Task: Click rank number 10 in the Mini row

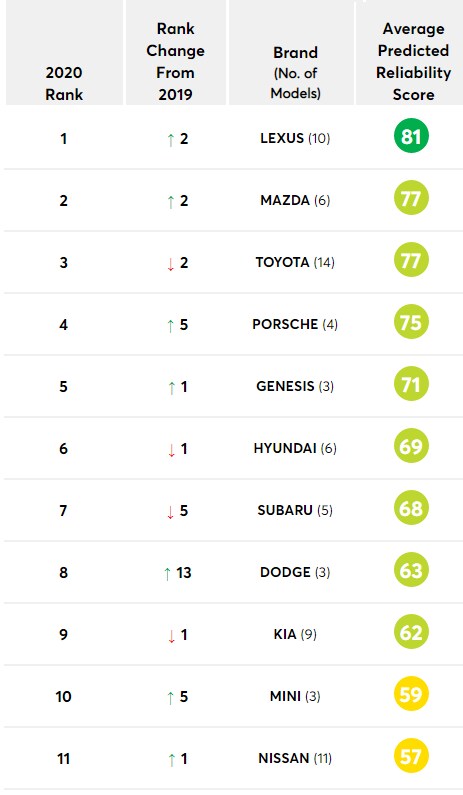Action: (x=63, y=697)
